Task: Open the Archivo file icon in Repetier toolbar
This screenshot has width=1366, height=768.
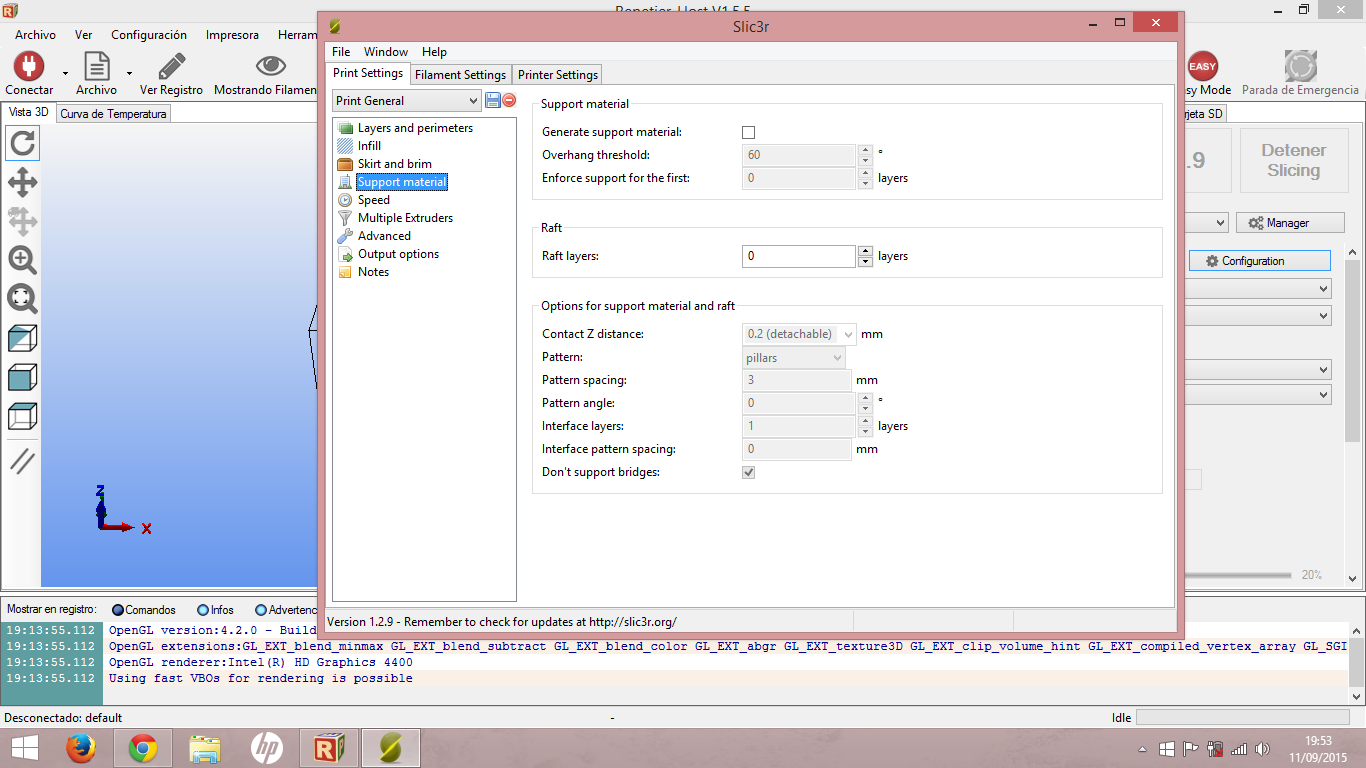Action: (96, 67)
